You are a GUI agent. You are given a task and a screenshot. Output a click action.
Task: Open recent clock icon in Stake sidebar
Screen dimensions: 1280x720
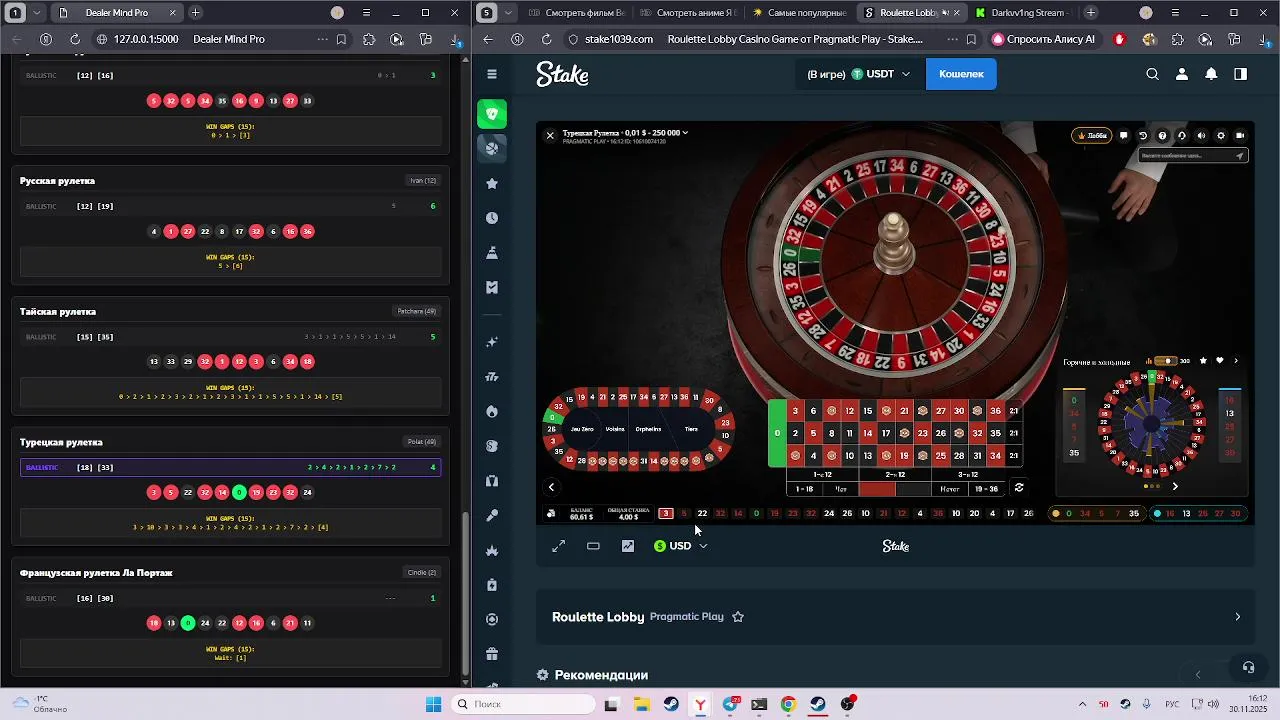[x=491, y=218]
